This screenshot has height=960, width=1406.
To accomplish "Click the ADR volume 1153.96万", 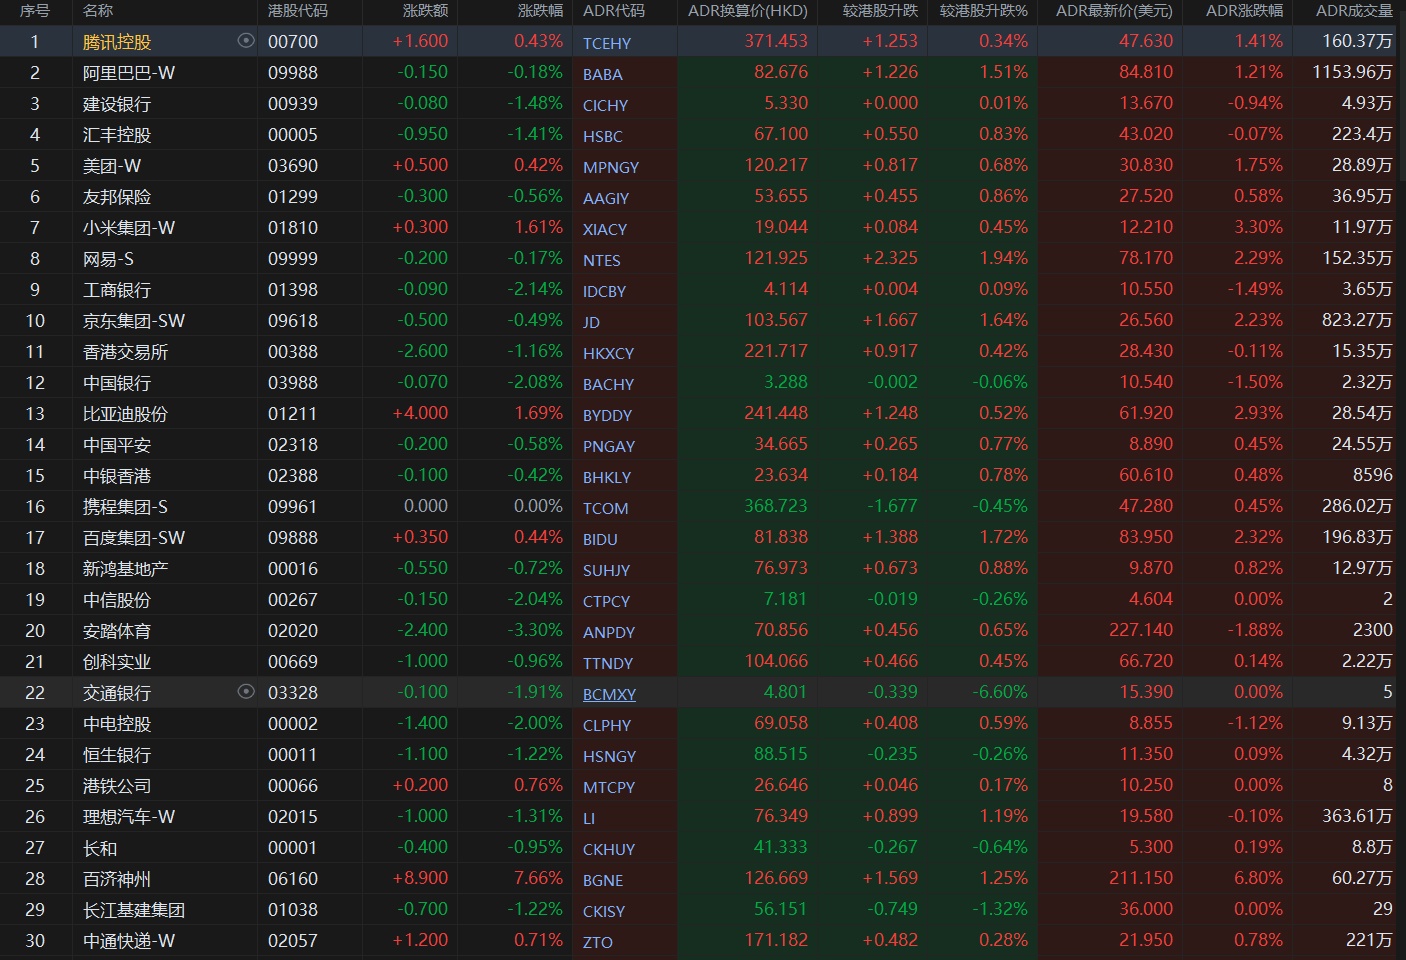I will (x=1352, y=72).
